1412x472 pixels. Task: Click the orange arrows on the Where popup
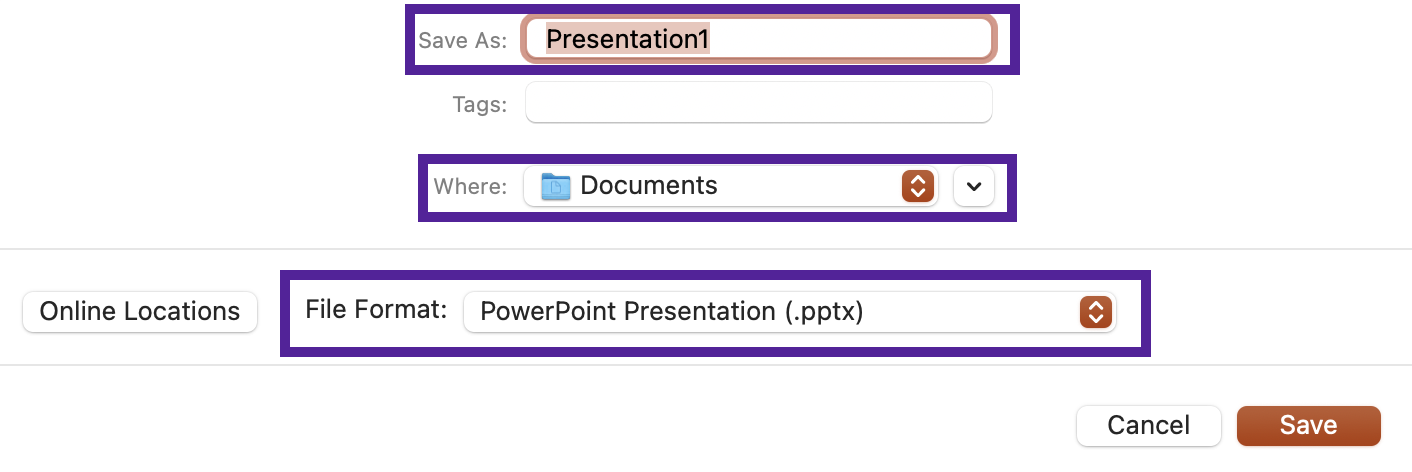[917, 186]
